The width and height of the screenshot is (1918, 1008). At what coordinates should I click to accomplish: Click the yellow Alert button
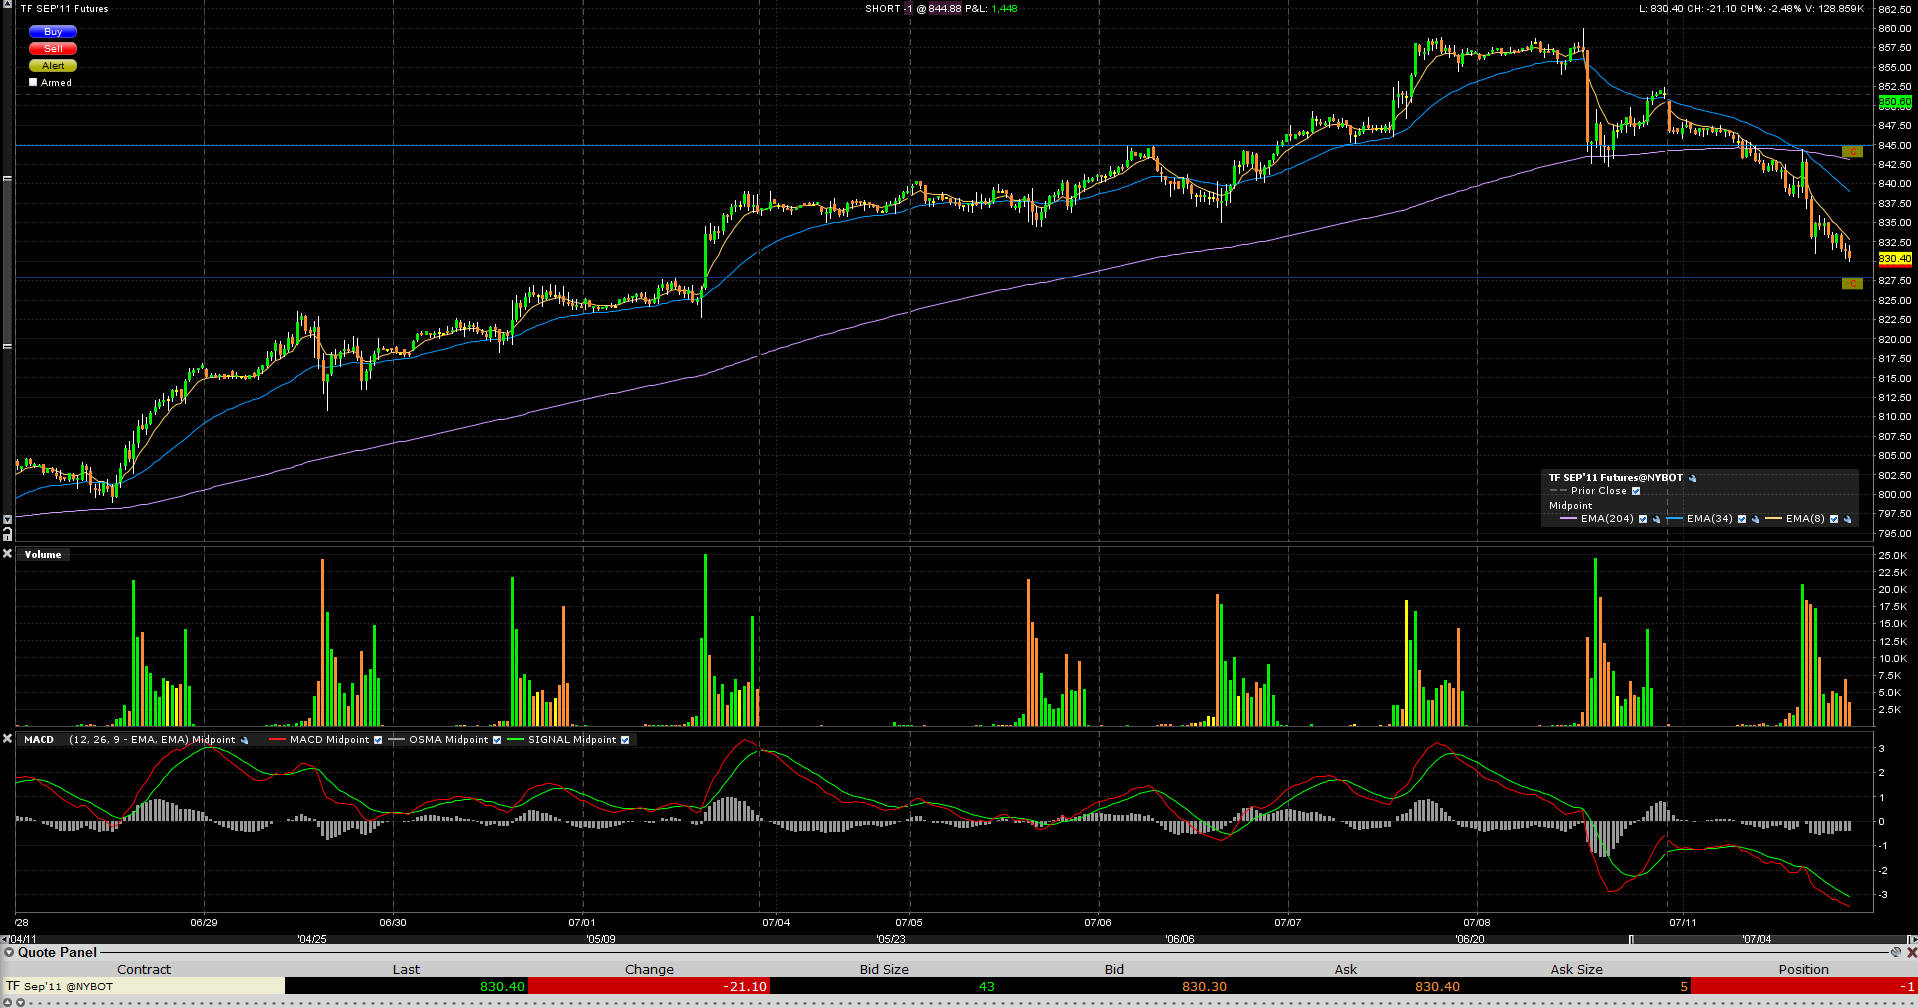click(53, 65)
